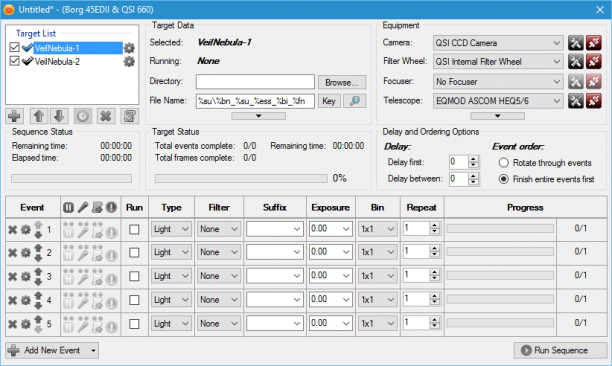Open Type dropdown for event 1
Screen dimensions: 612x366
[x=171, y=229]
